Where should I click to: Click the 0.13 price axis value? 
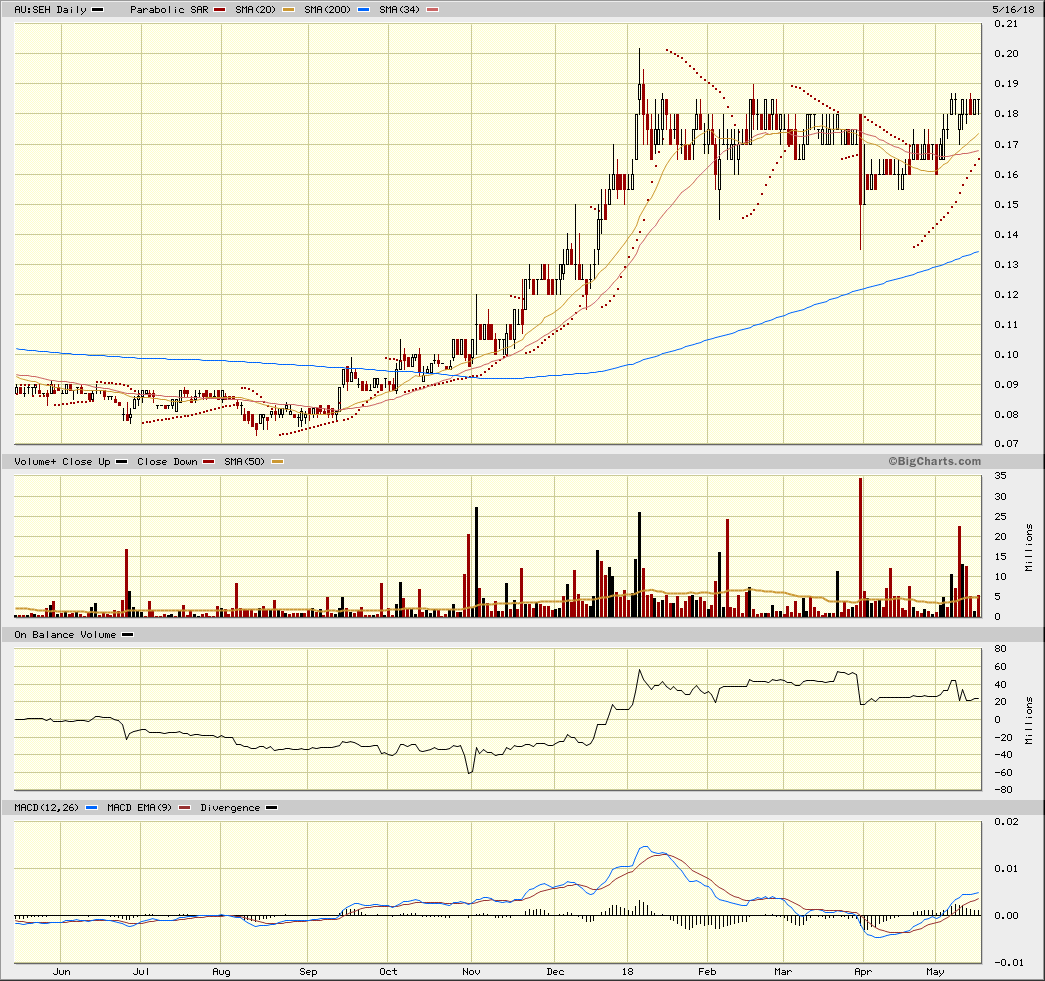coord(1006,265)
